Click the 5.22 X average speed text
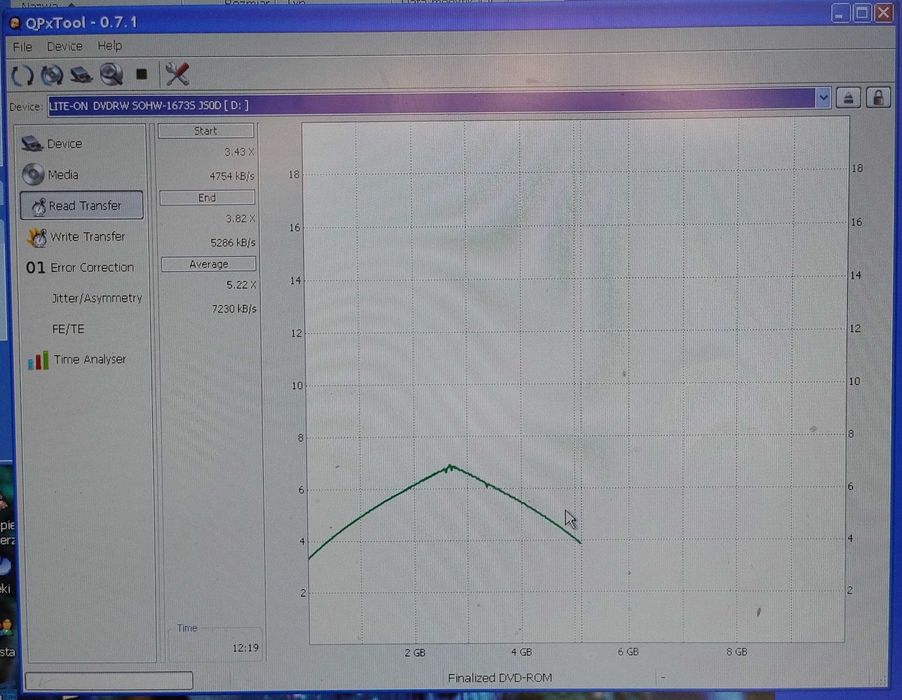The width and height of the screenshot is (902, 700). [x=242, y=285]
